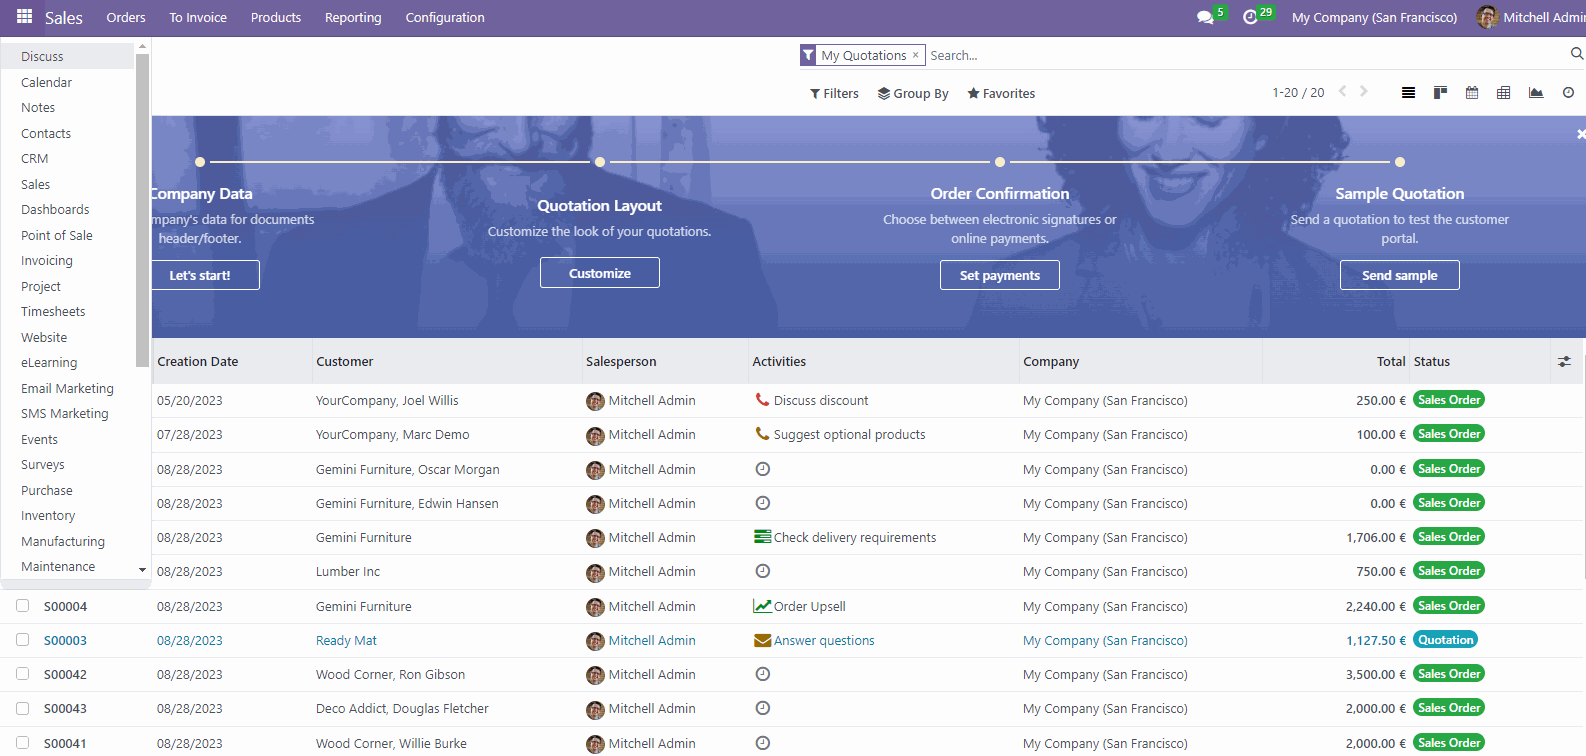Screen dimensions: 1586x756
Task: Select checkbox for order S00042
Action: point(22,673)
